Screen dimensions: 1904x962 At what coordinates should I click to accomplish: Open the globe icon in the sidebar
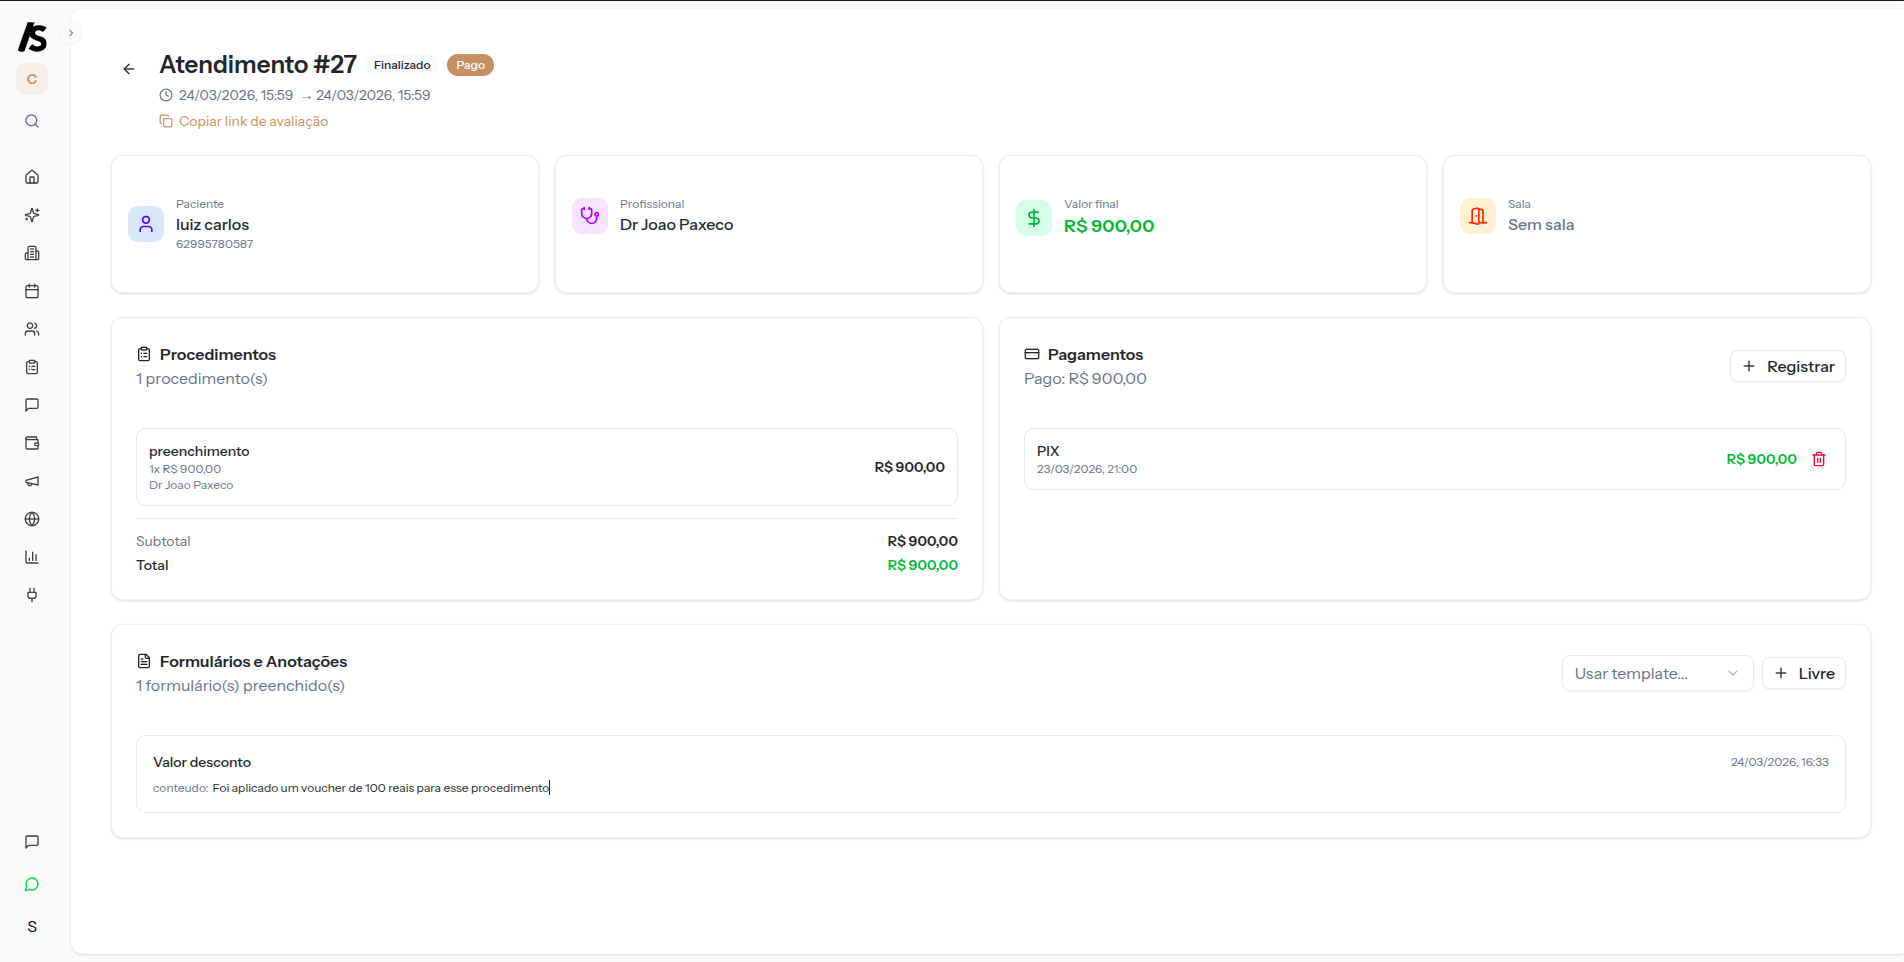point(32,519)
